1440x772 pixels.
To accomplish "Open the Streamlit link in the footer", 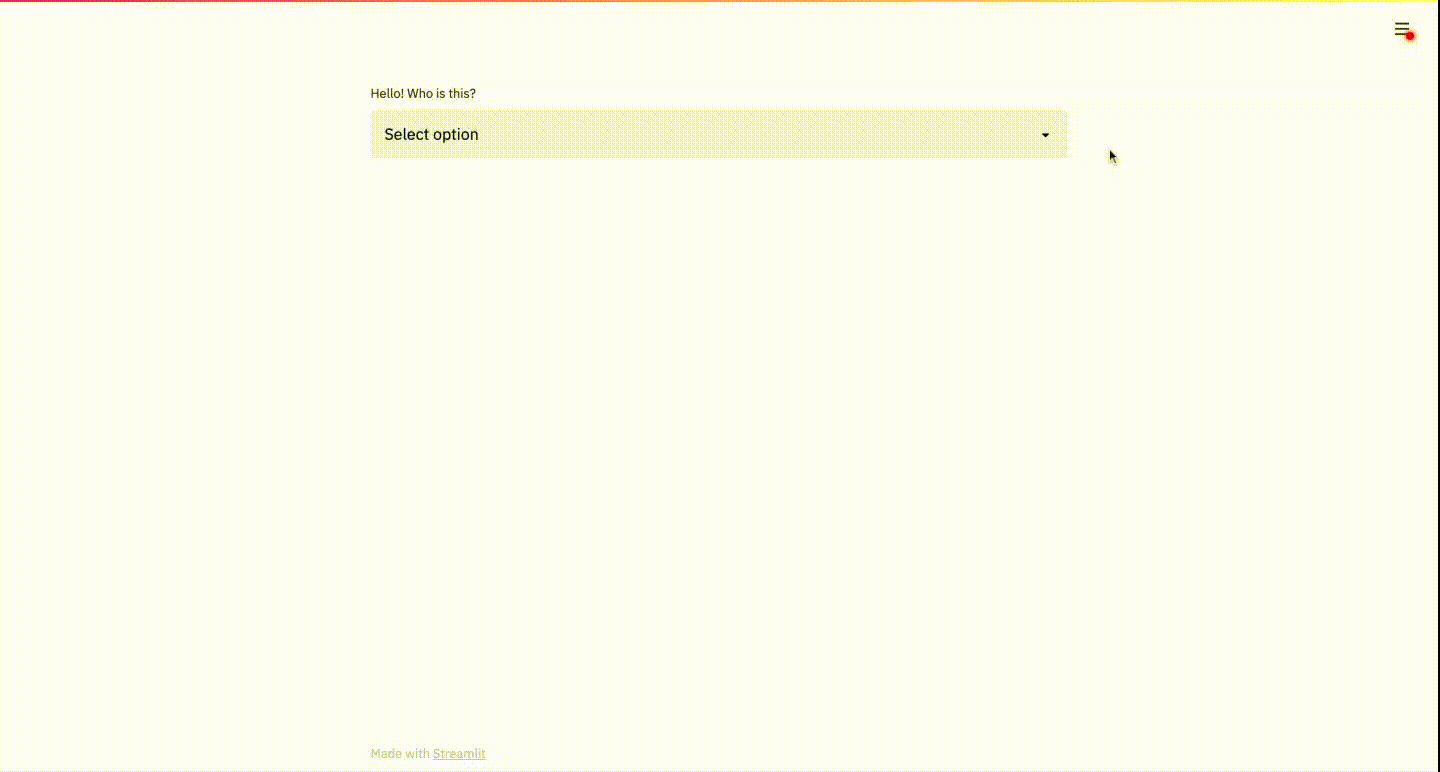I will [459, 754].
